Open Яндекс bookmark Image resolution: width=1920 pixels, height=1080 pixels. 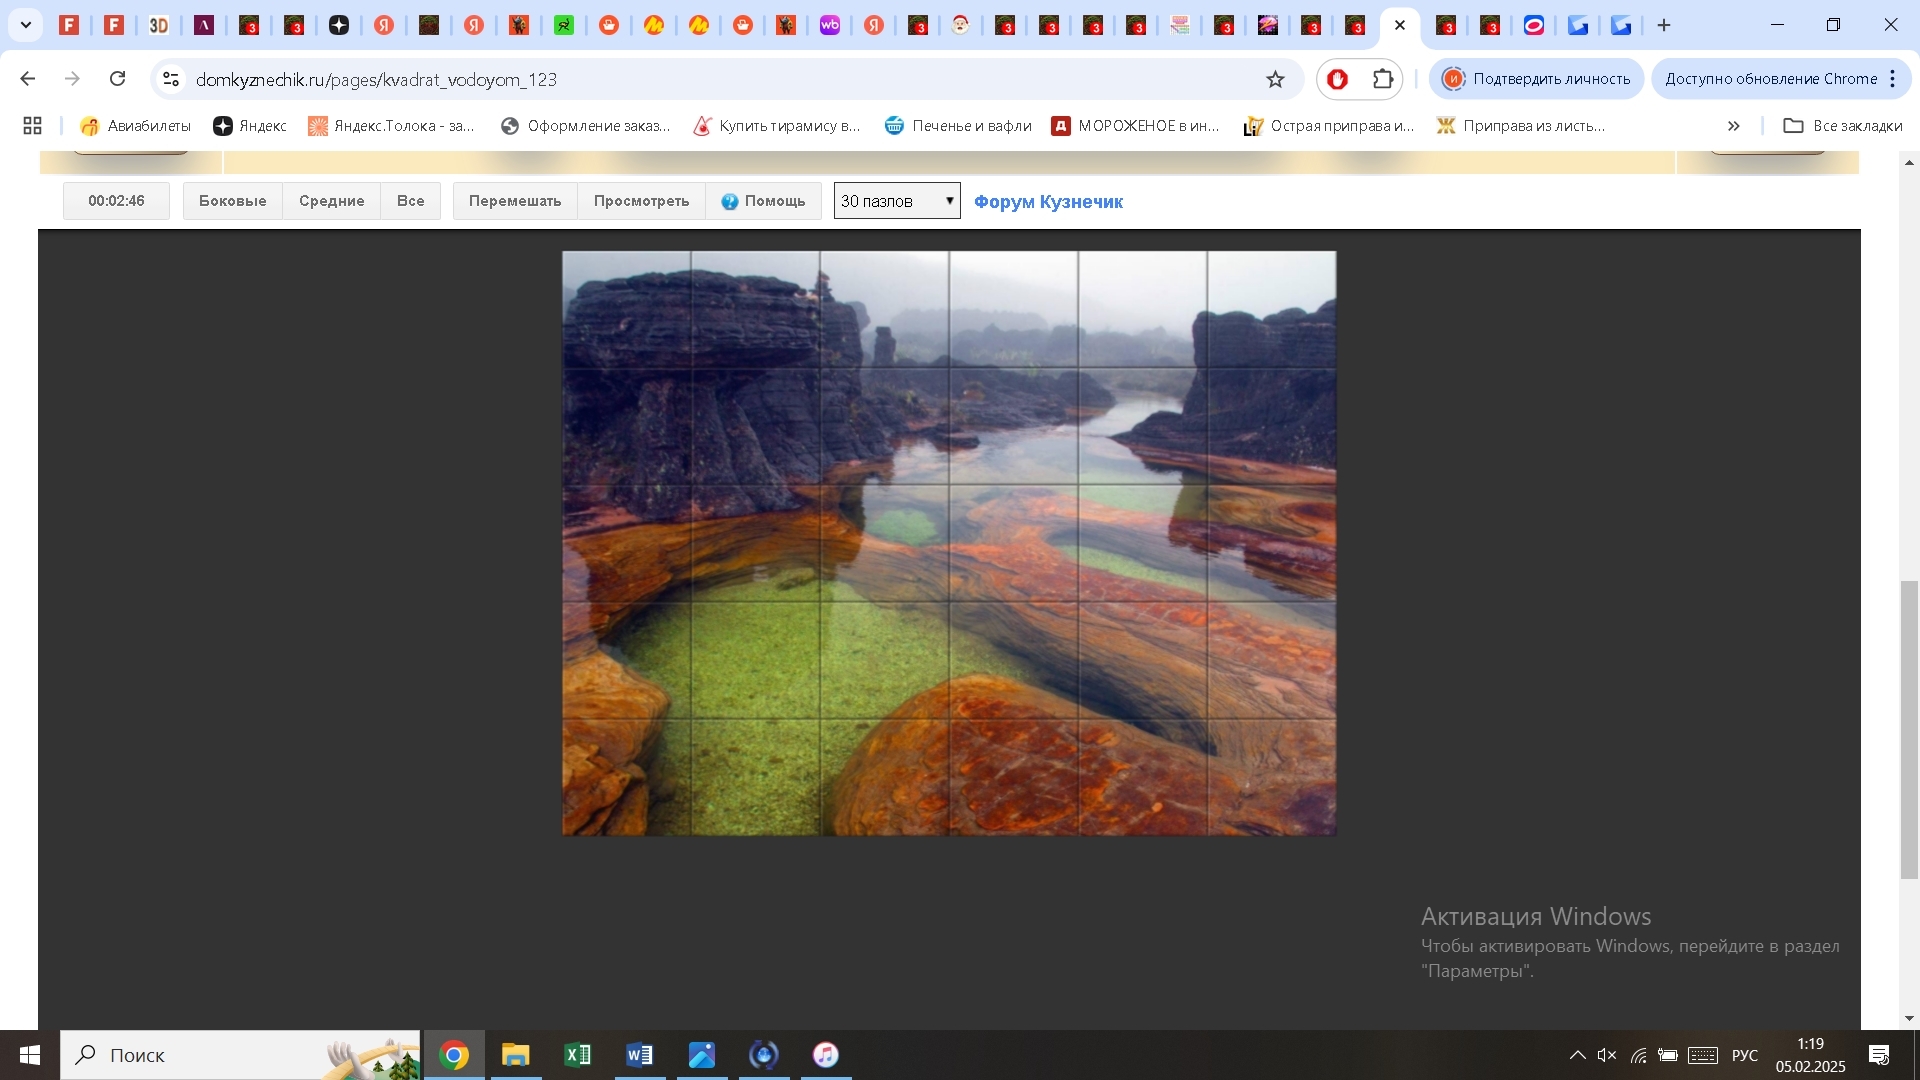click(250, 126)
